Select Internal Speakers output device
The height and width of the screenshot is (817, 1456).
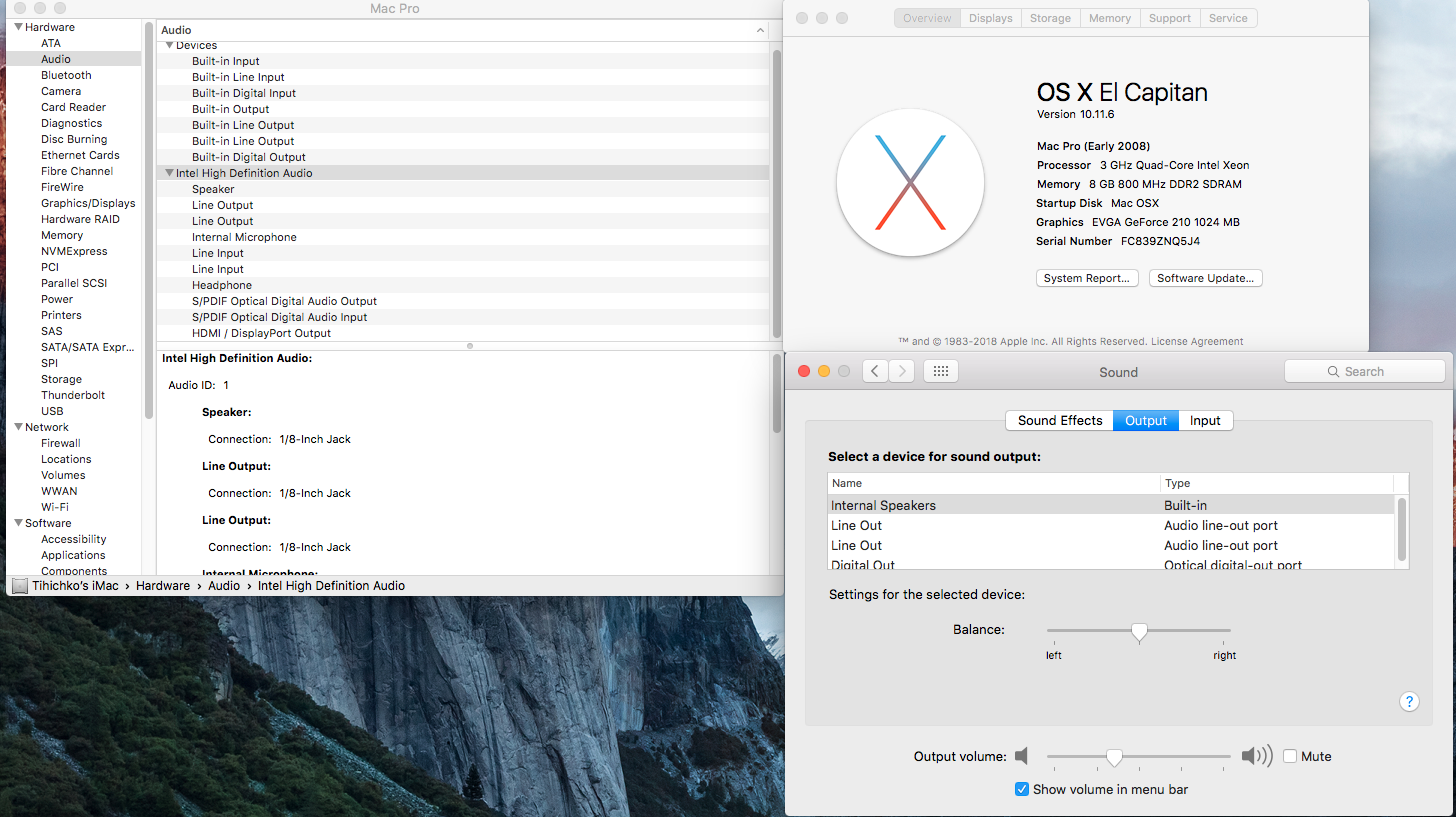click(x=1111, y=505)
